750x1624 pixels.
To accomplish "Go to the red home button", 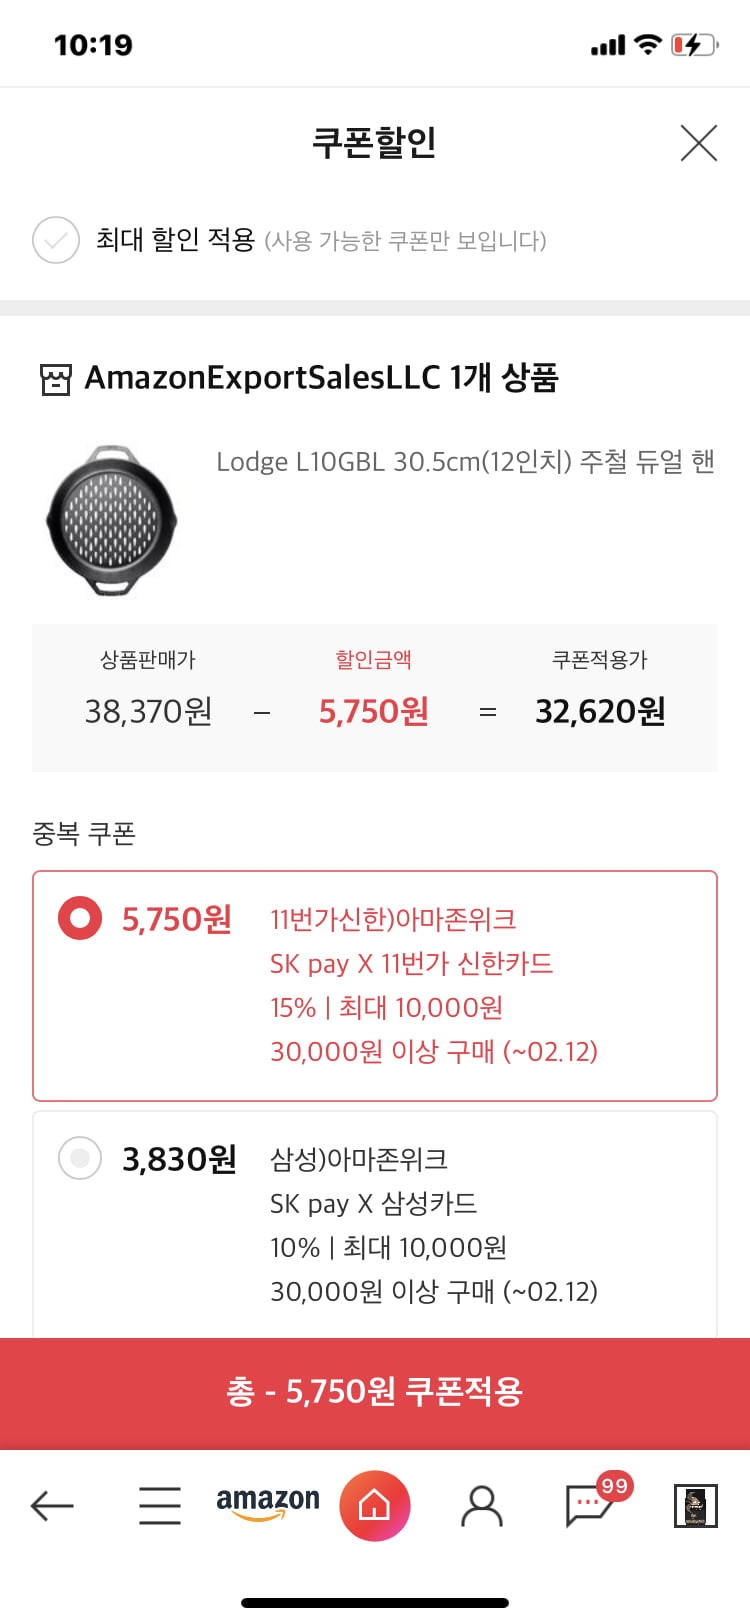I will [375, 1505].
